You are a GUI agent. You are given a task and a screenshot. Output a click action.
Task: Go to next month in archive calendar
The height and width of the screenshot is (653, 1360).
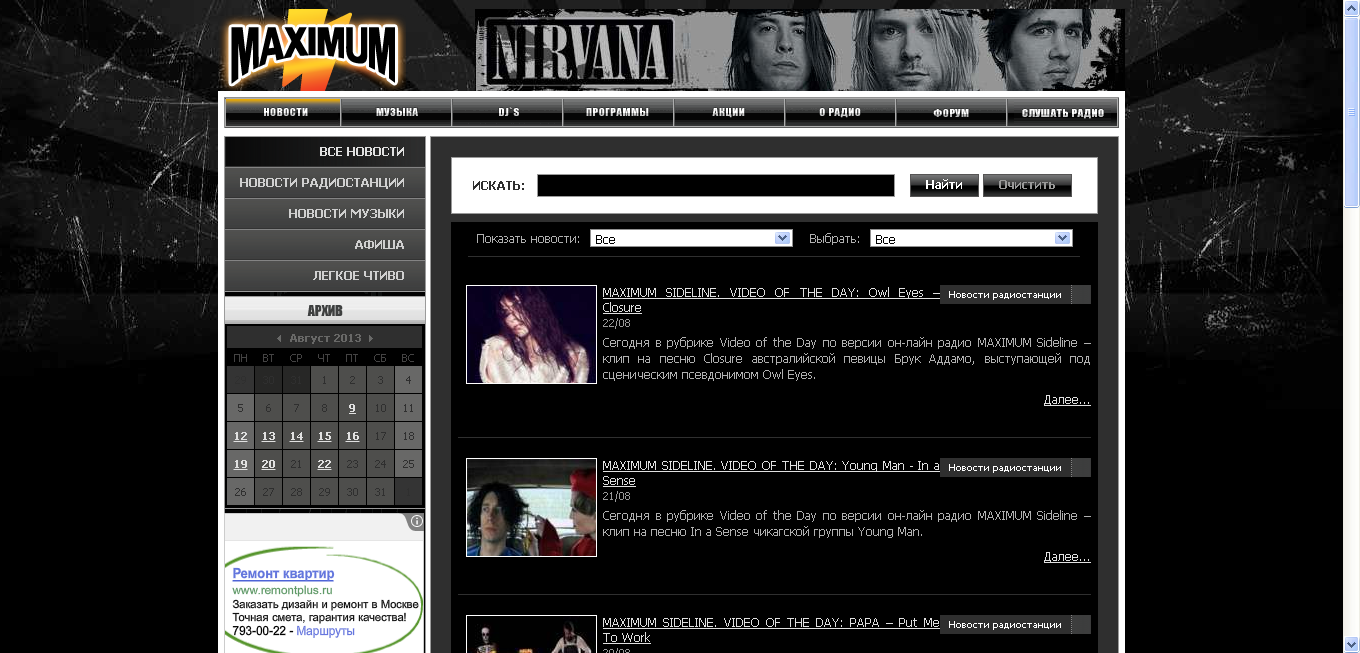tap(371, 338)
